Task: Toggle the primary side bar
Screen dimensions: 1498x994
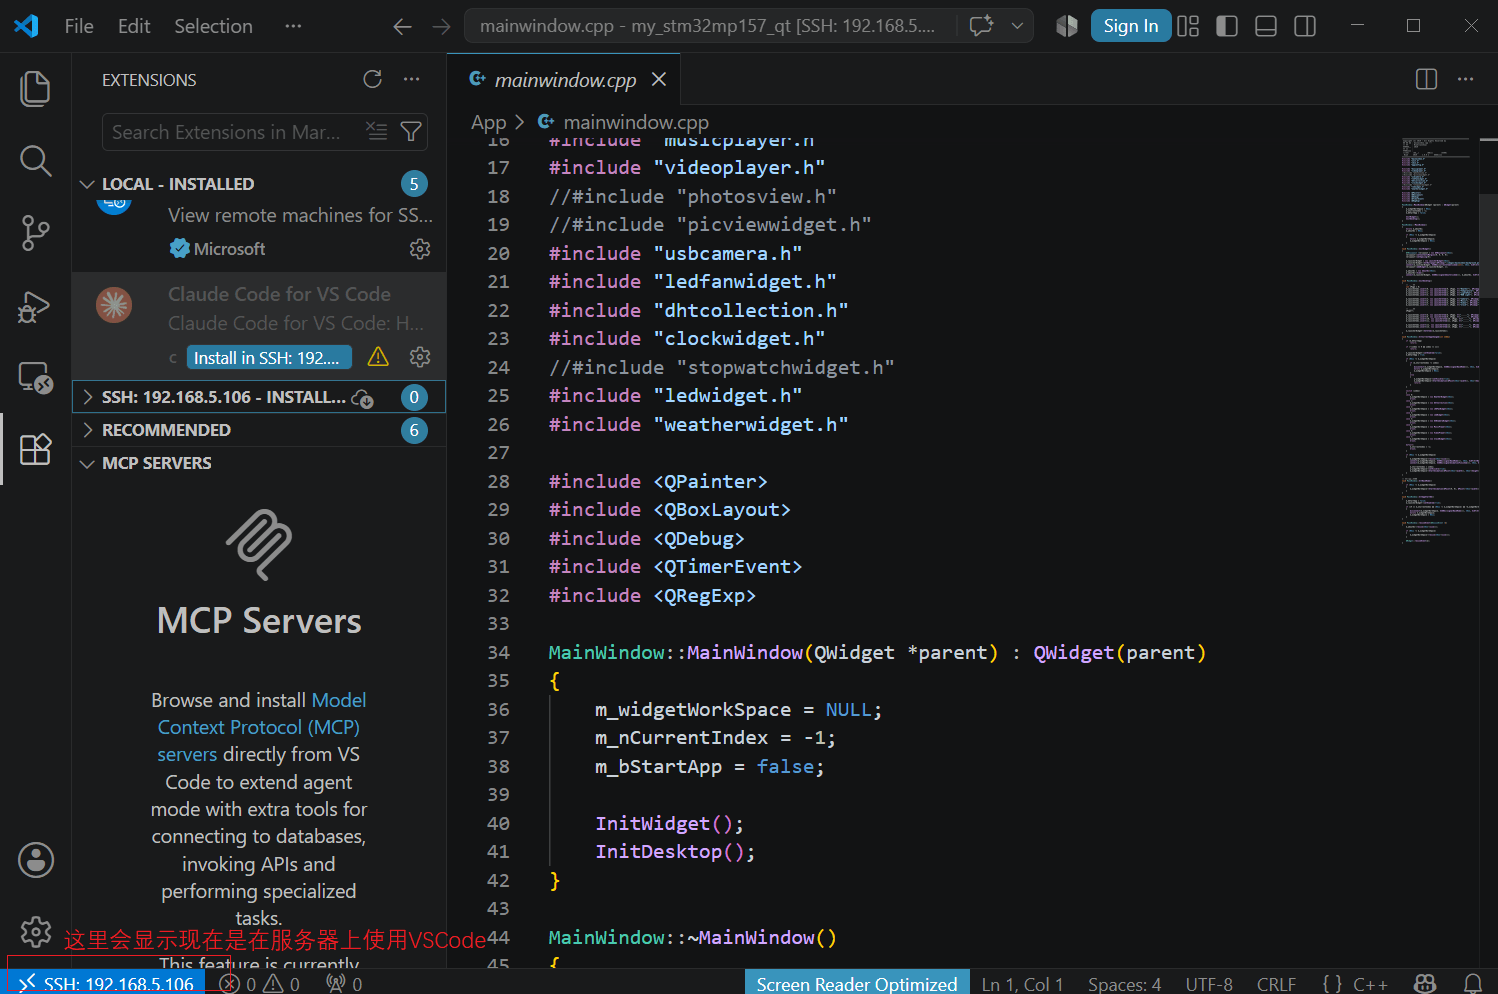Action: click(1227, 26)
